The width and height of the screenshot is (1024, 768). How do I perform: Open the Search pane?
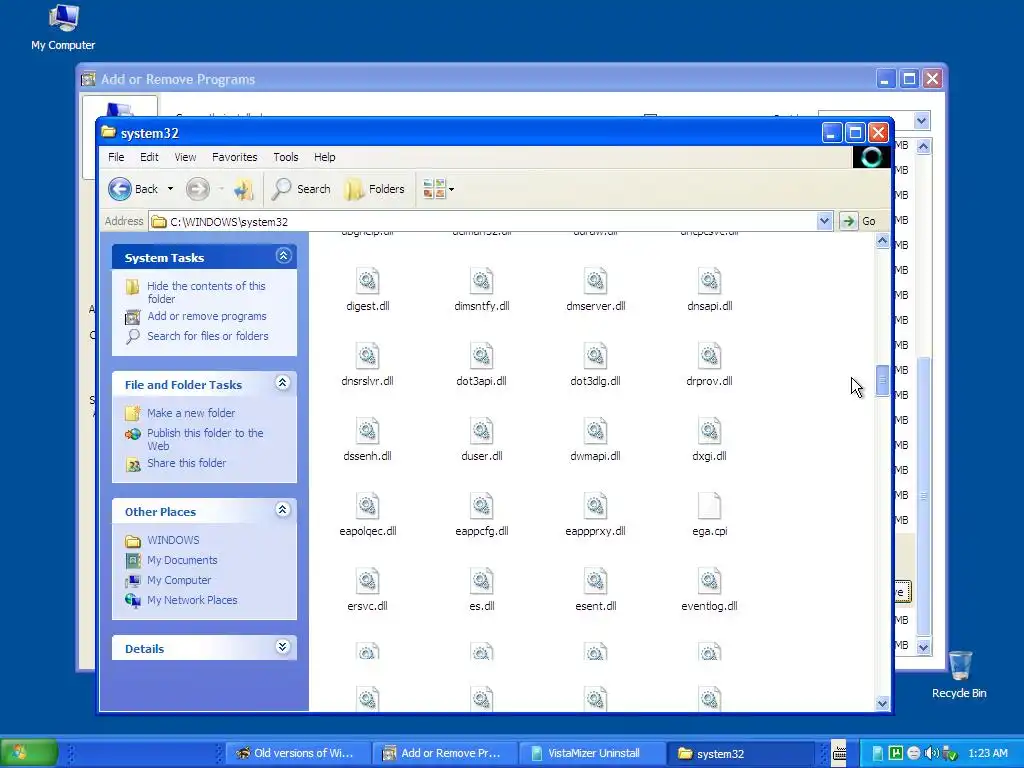pos(301,189)
